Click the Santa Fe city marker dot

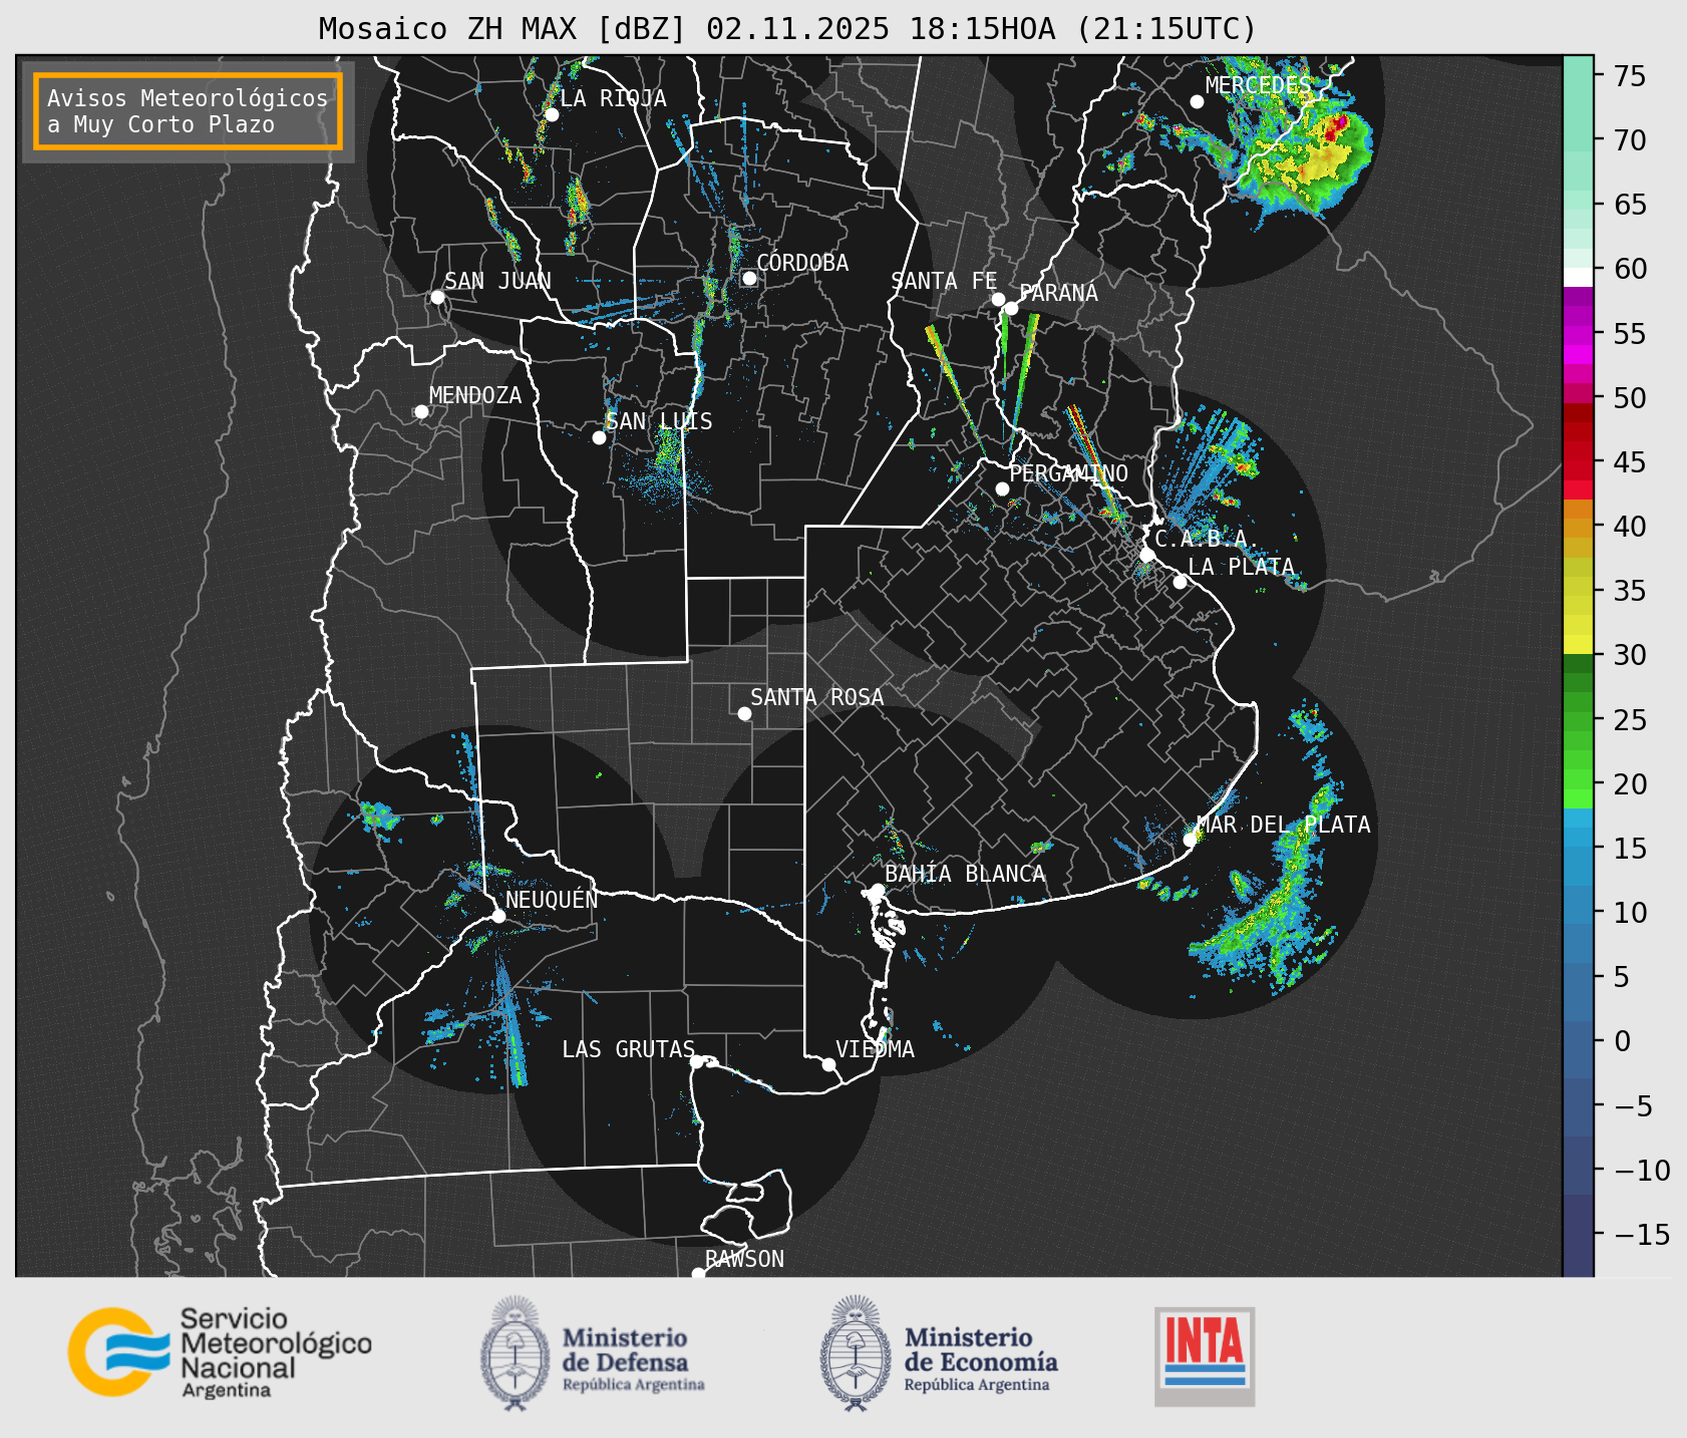point(998,299)
